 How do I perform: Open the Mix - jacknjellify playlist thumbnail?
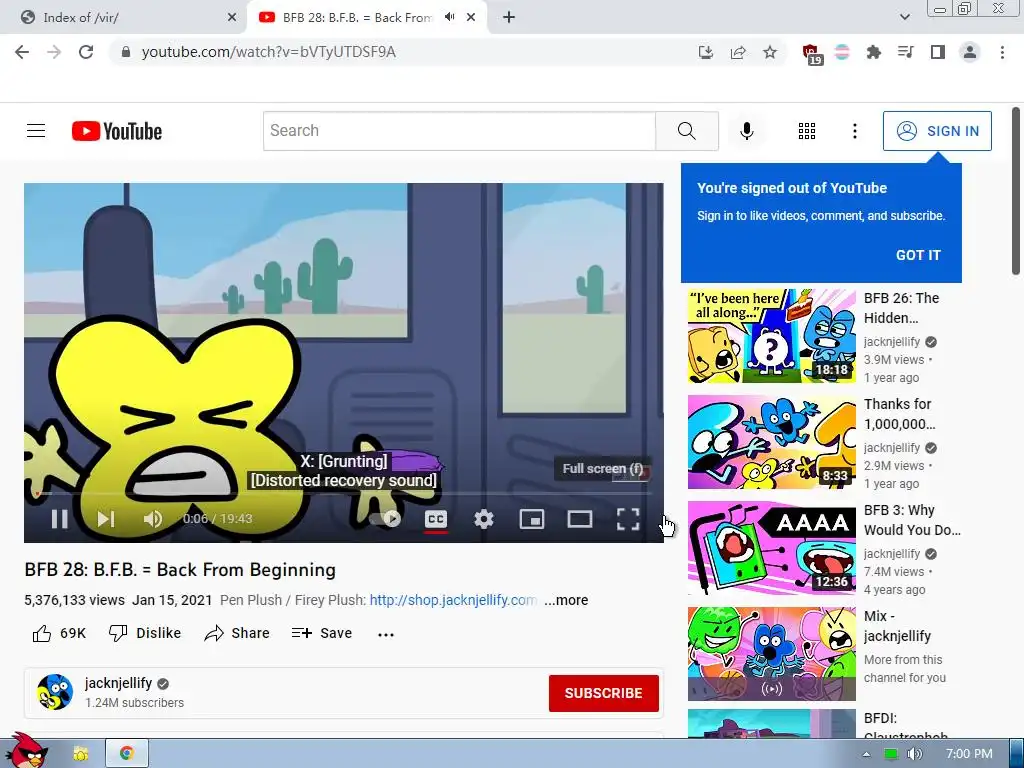(771, 654)
